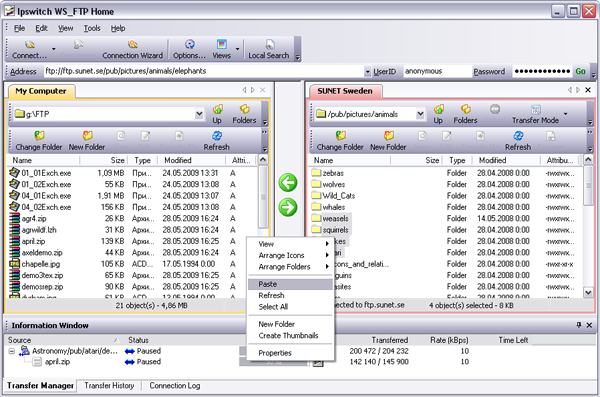Image resolution: width=600 pixels, height=397 pixels.
Task: Click the green right transfer arrow
Action: point(288,207)
